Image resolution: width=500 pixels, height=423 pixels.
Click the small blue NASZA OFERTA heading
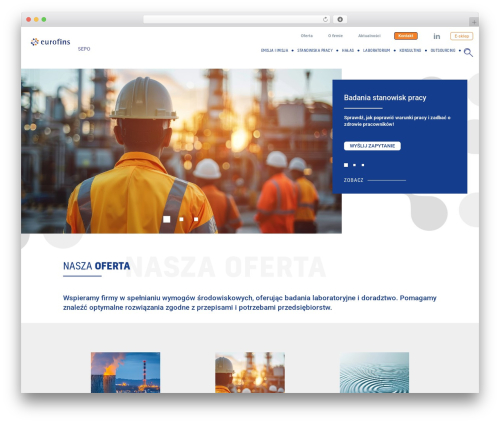[96, 266]
